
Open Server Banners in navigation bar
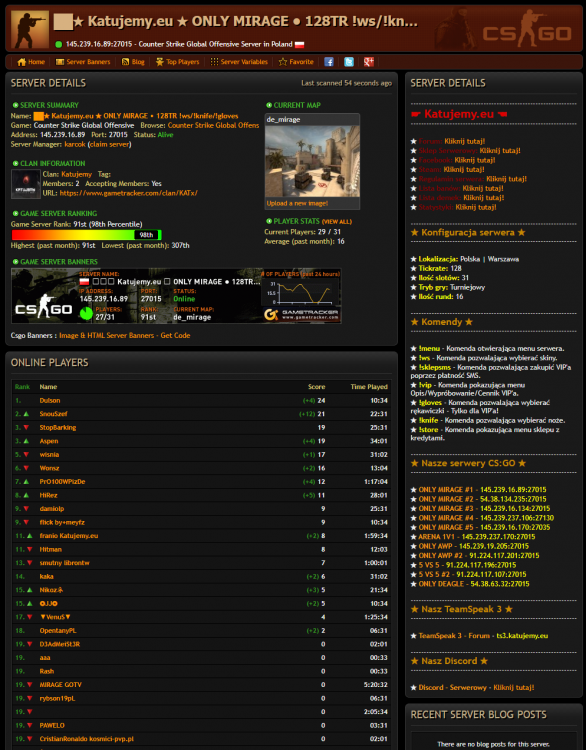click(x=83, y=62)
